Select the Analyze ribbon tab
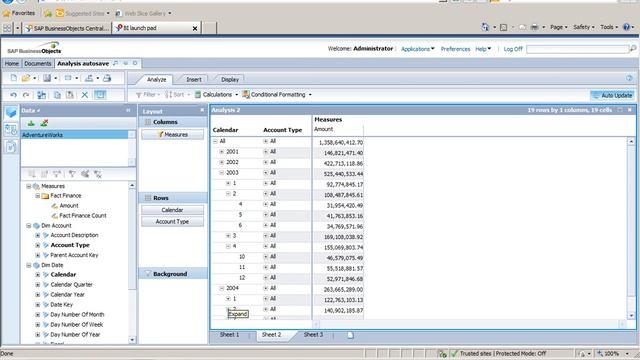640x360 pixels. tap(156, 80)
